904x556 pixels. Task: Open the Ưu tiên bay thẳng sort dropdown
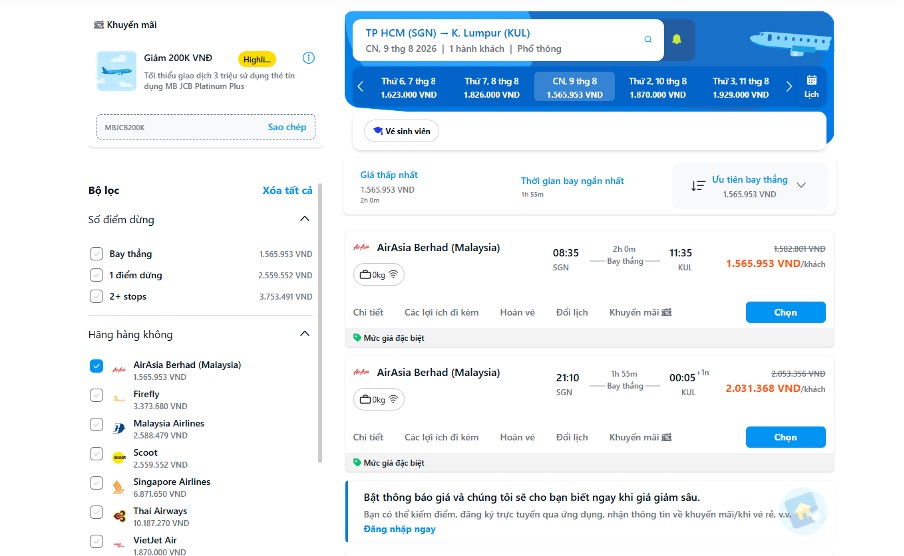click(749, 186)
